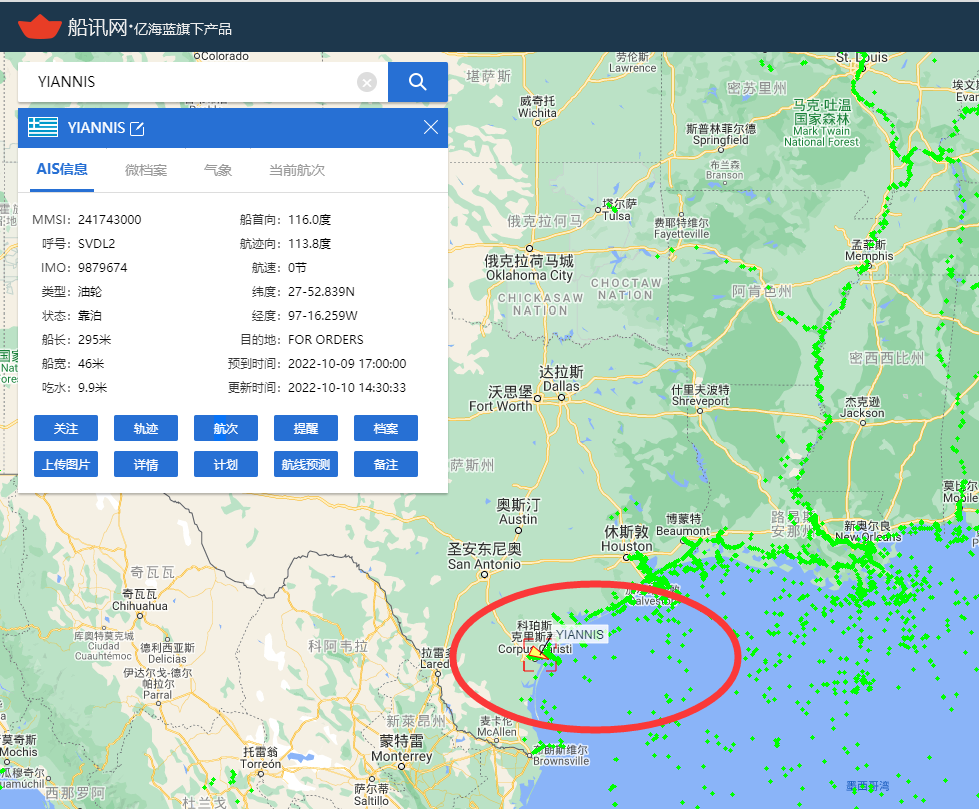The width and height of the screenshot is (979, 809).
Task: Click the Greek flag icon in the panel header
Action: point(41,127)
